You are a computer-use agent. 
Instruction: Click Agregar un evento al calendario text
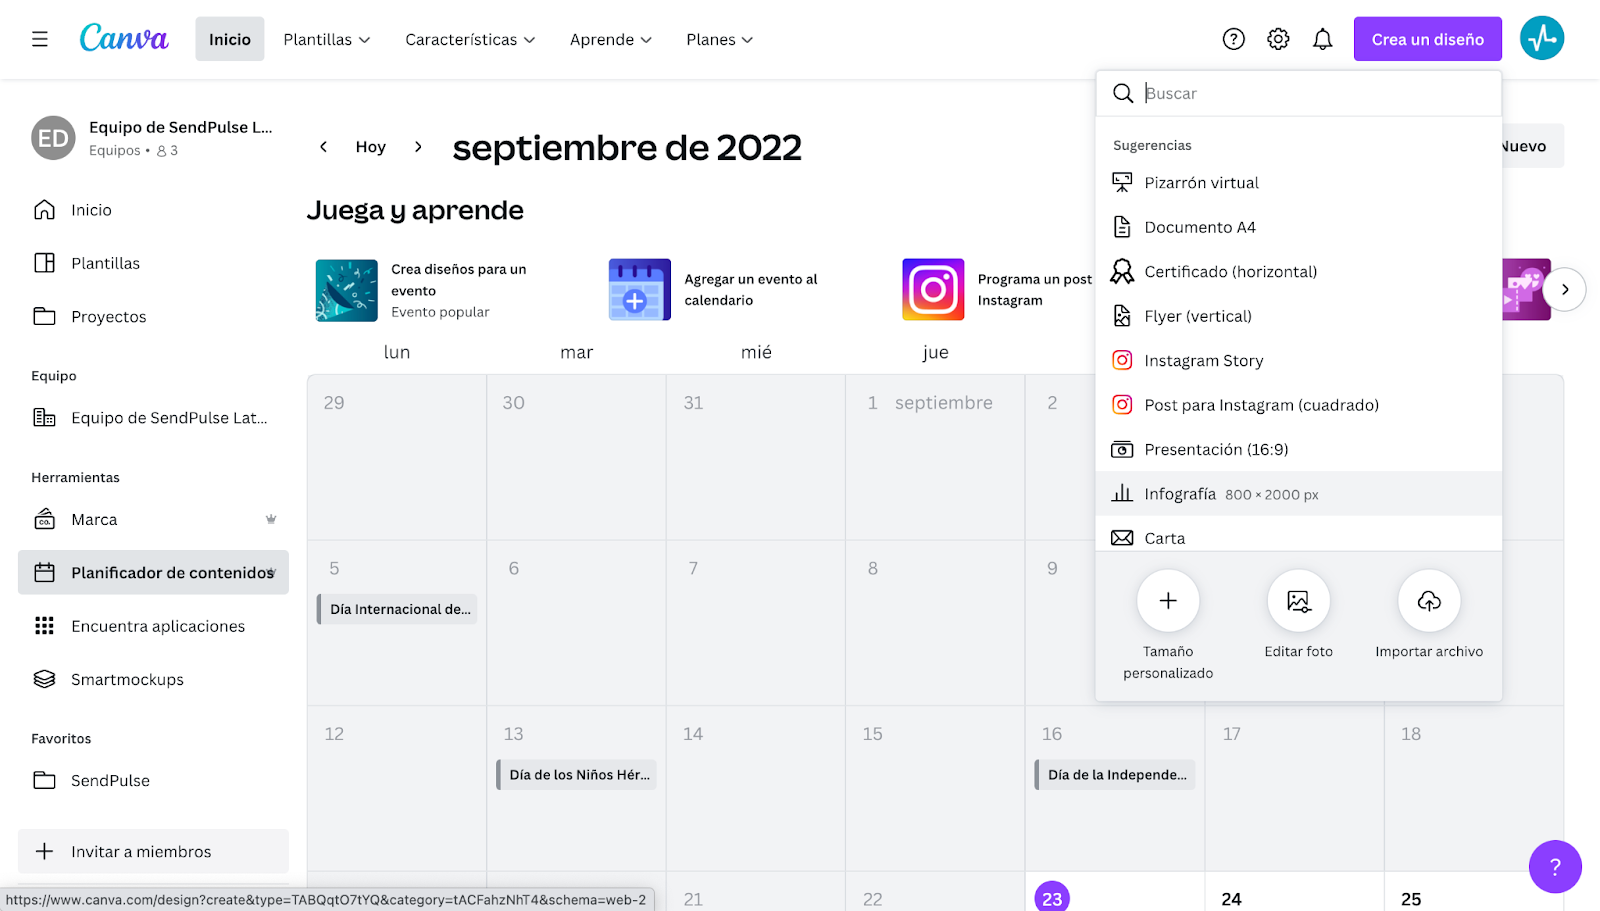point(751,290)
